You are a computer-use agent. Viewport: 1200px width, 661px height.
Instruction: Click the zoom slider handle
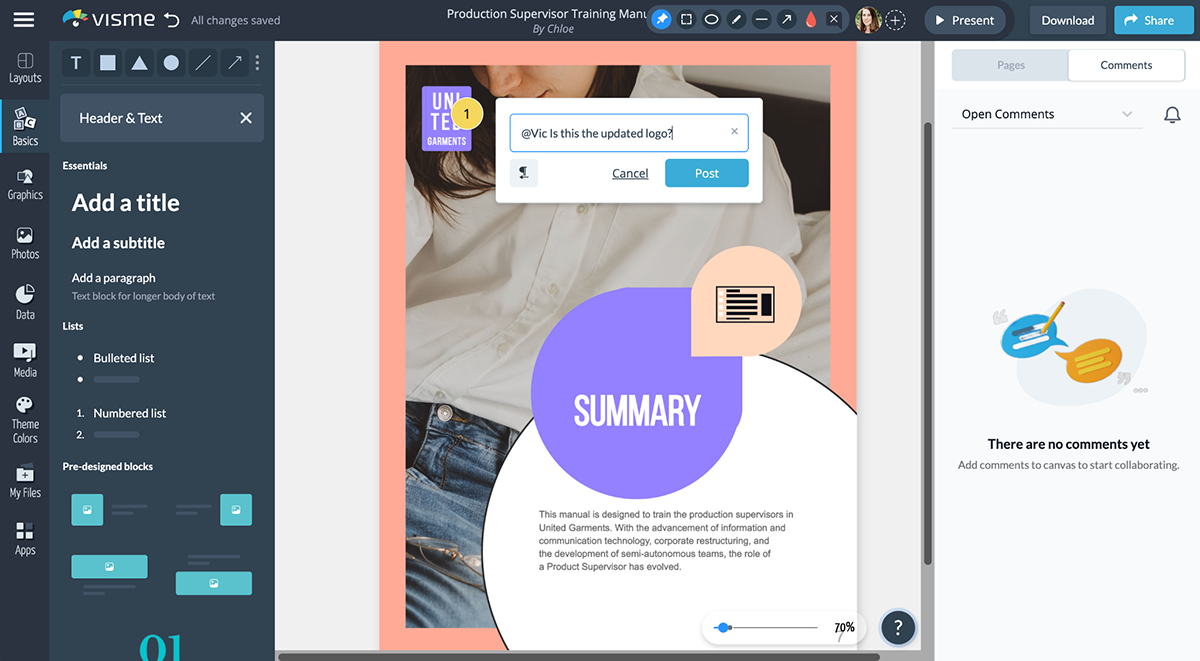coord(723,627)
